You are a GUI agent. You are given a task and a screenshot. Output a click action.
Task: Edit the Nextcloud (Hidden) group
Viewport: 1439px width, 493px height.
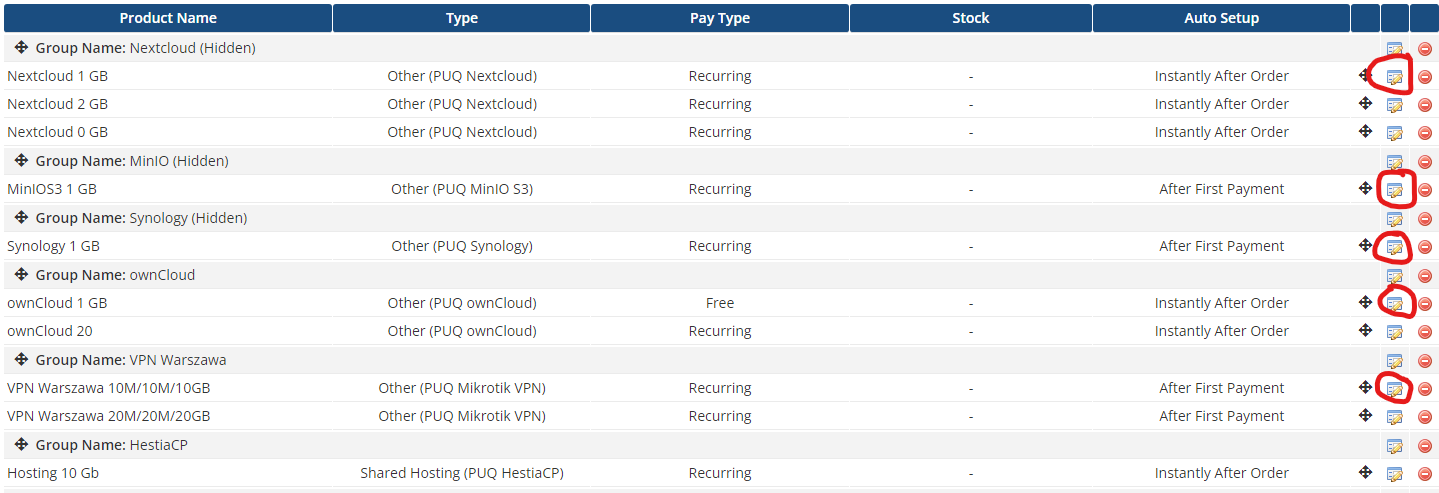(x=1394, y=48)
